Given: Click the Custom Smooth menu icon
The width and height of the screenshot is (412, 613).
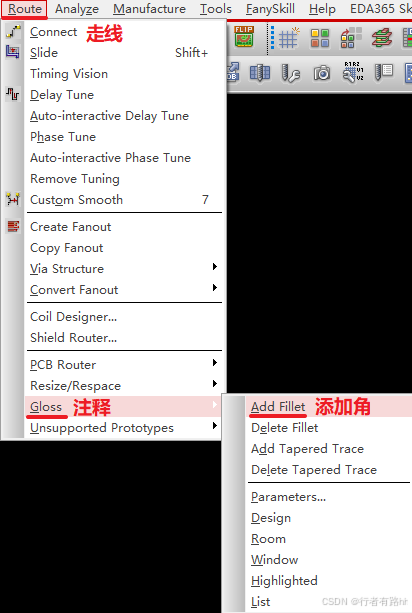Looking at the screenshot, I should point(13,199).
